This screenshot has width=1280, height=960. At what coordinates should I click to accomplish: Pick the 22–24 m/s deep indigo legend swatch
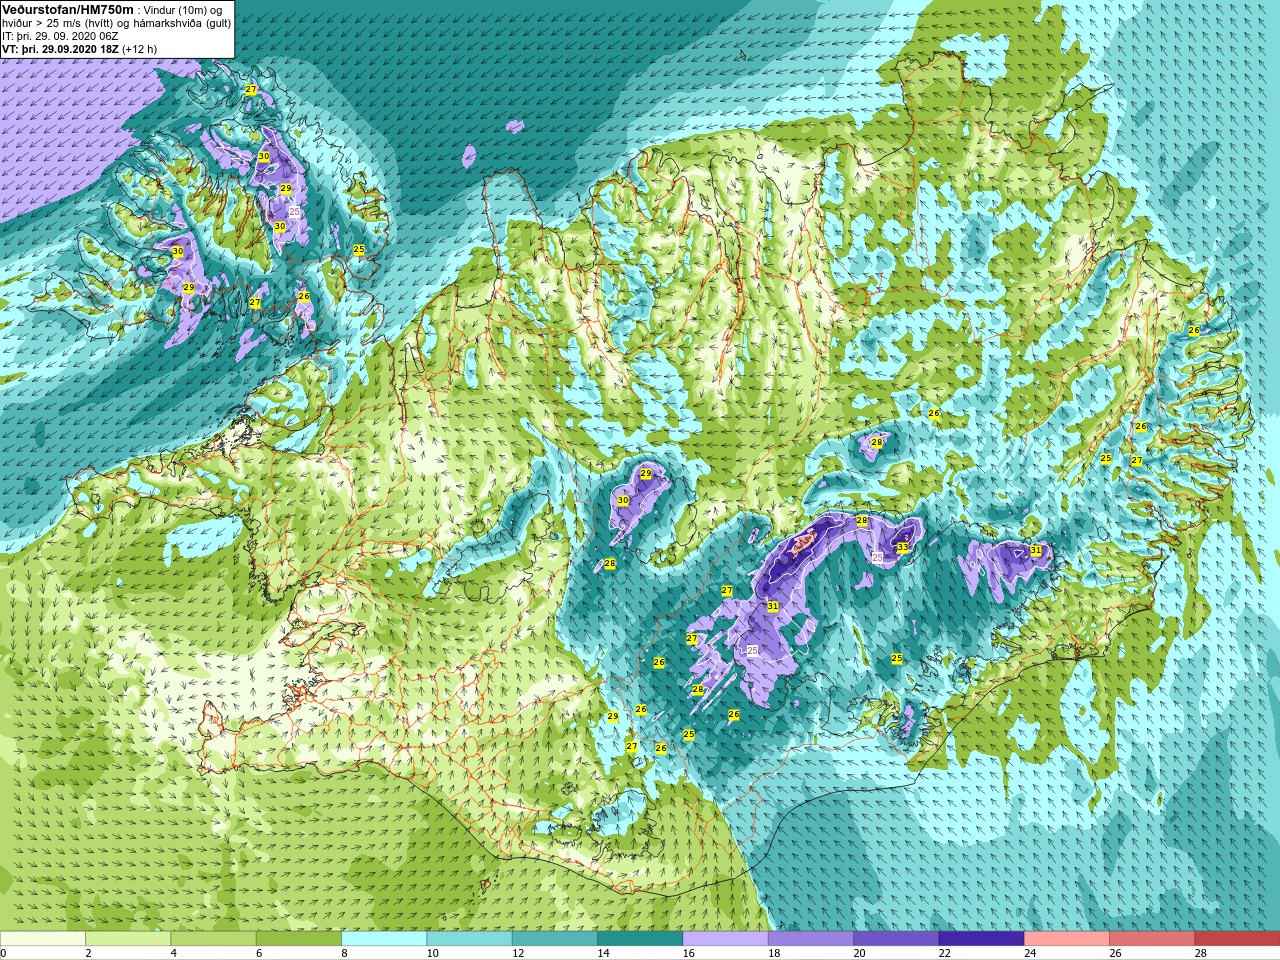[x=981, y=939]
